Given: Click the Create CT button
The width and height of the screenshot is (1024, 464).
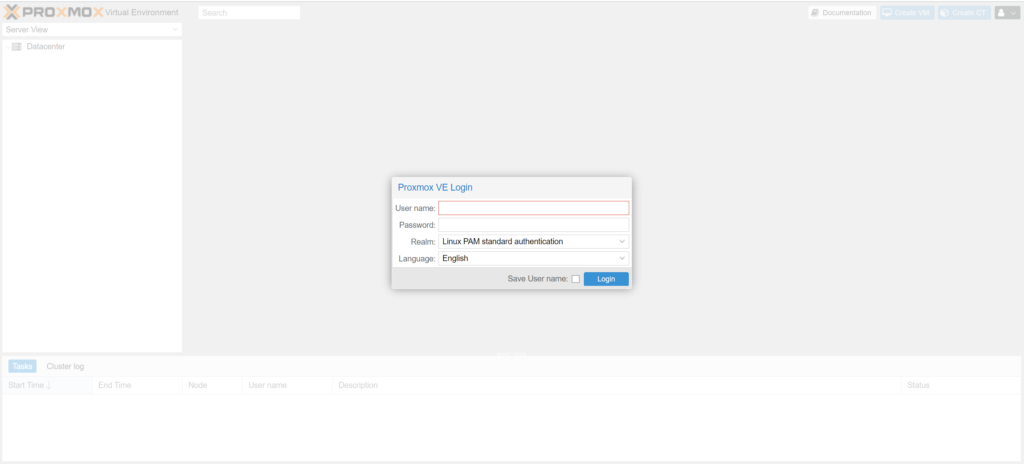Looking at the screenshot, I should pyautogui.click(x=964, y=12).
